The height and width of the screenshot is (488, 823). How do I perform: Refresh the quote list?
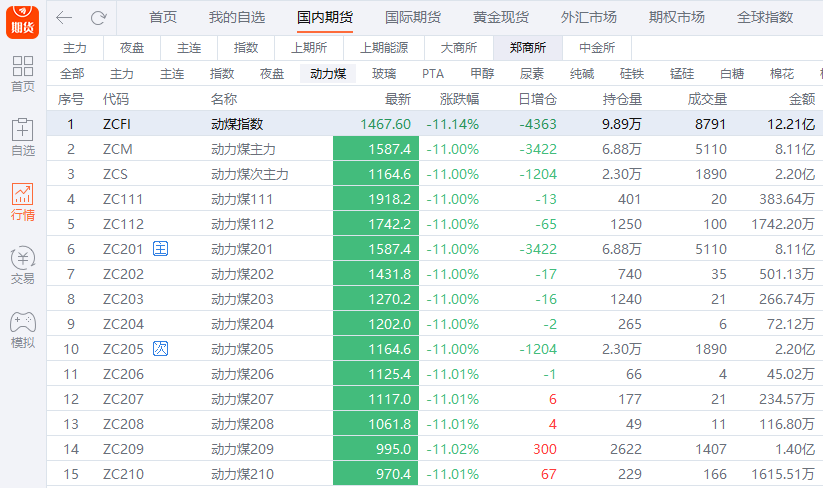98,18
